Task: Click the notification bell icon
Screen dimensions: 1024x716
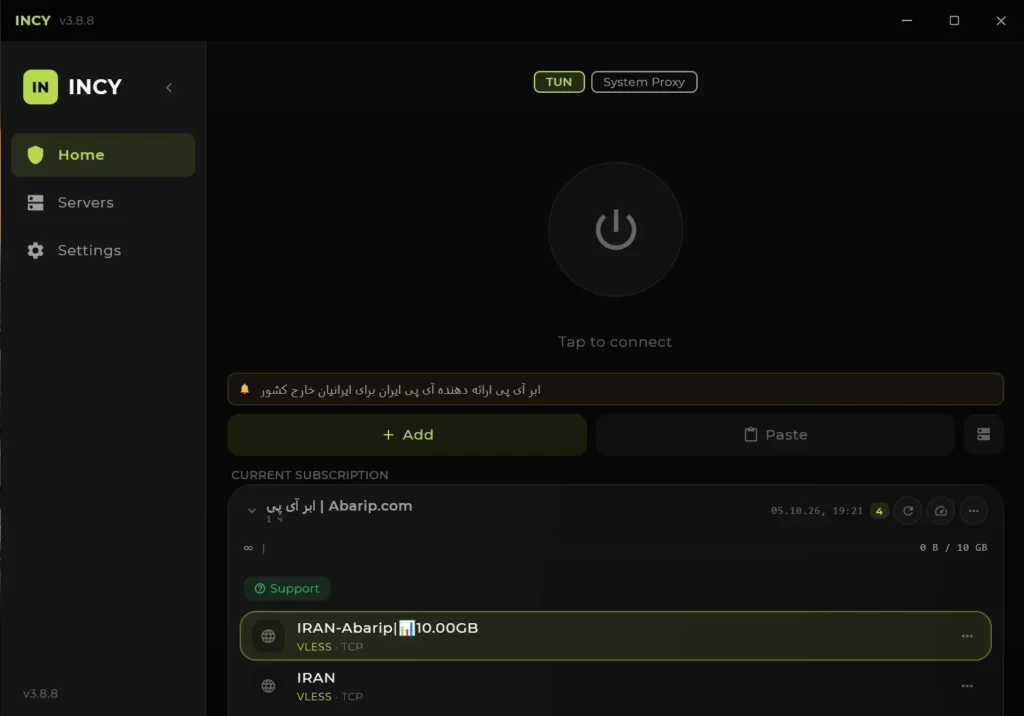Action: click(245, 389)
